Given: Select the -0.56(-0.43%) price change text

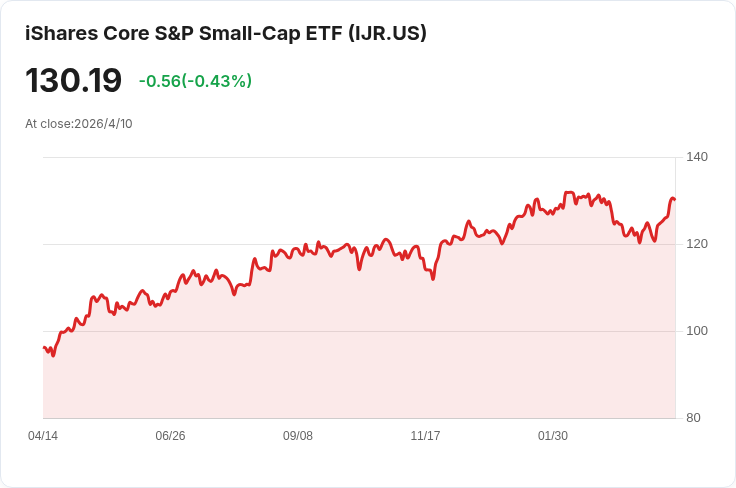Looking at the screenshot, I should coord(195,81).
